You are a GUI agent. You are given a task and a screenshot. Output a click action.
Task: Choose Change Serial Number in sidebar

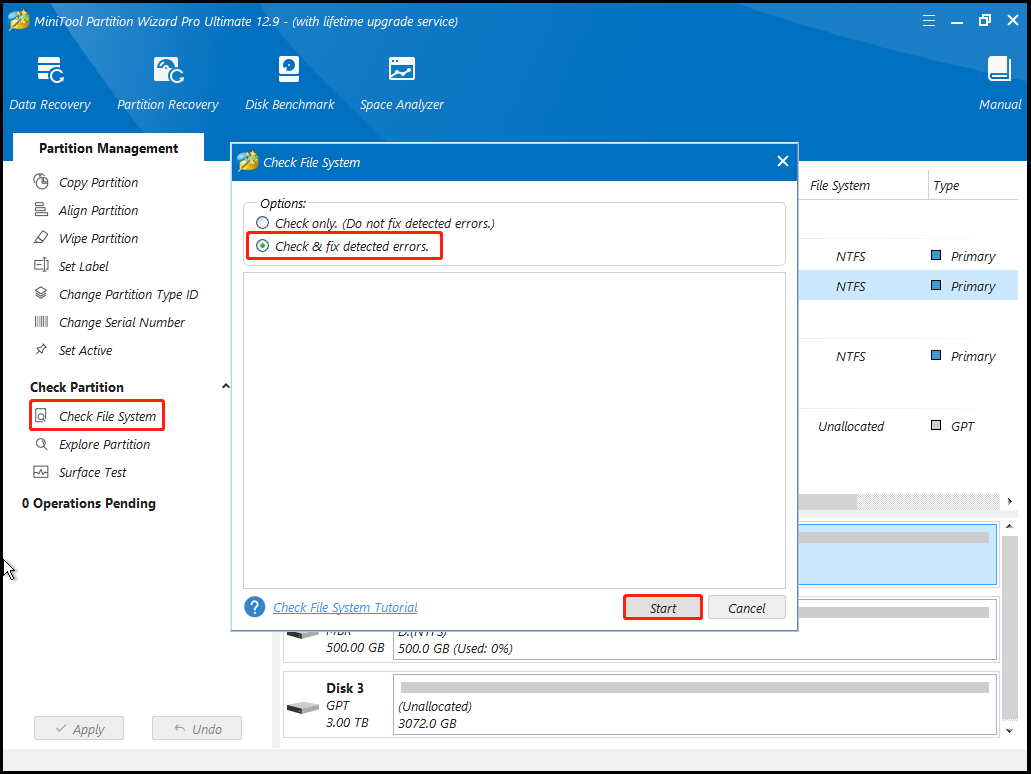pyautogui.click(x=122, y=322)
